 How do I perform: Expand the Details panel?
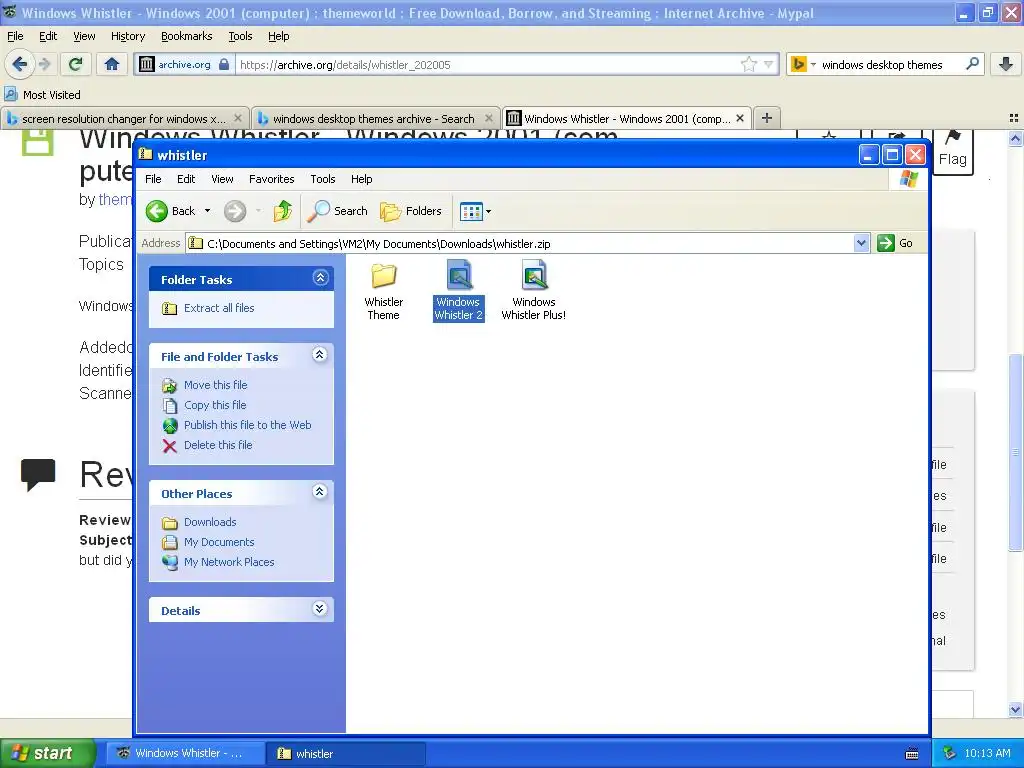[319, 609]
